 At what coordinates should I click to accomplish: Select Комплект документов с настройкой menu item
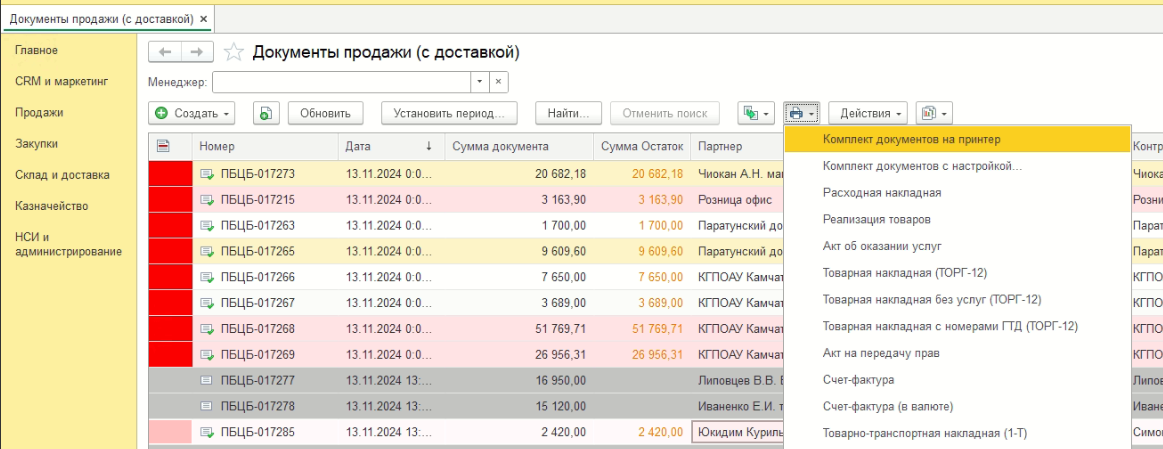[x=922, y=166]
